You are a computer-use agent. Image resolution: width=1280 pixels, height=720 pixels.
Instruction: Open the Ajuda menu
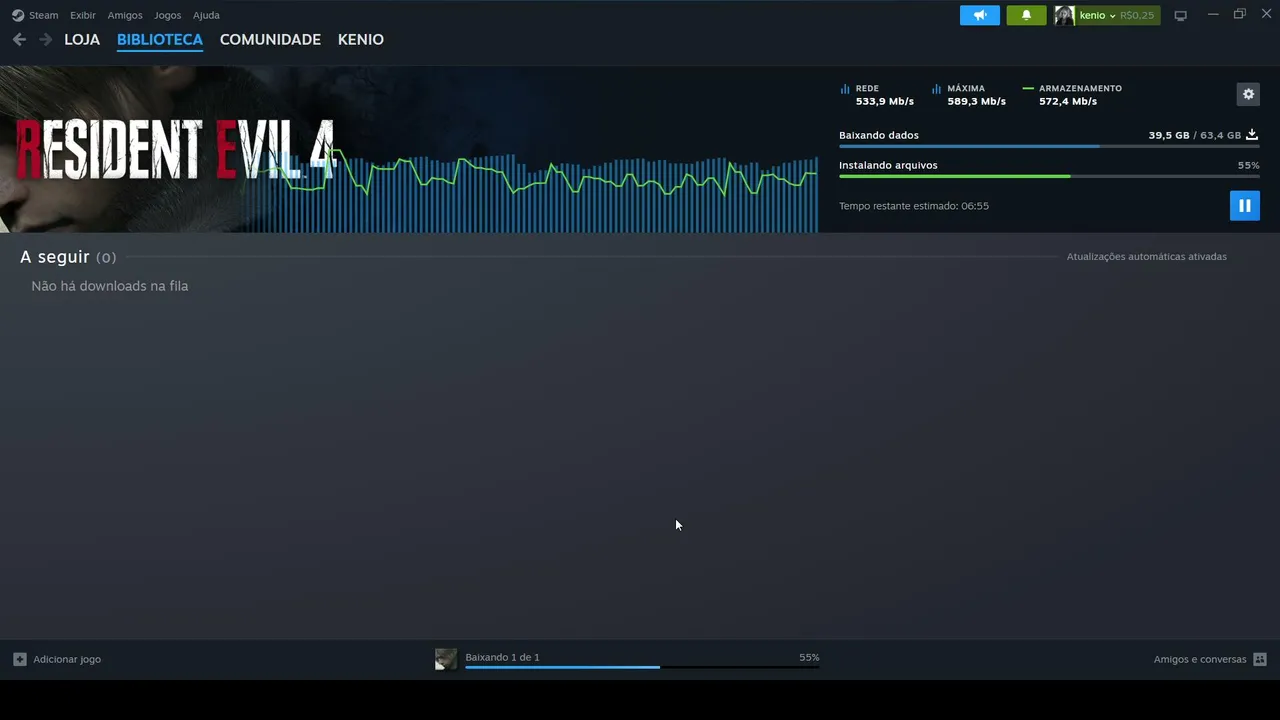tap(206, 15)
